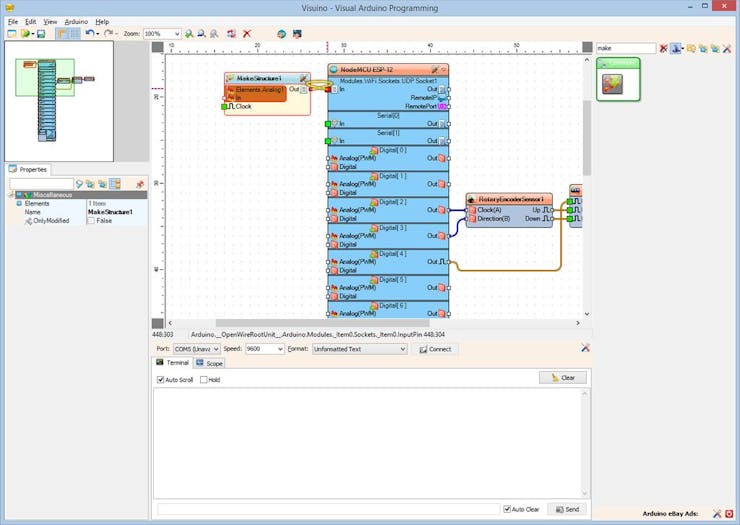The height and width of the screenshot is (525, 740).
Task: Click the New project toolbar icon
Action: click(11, 34)
